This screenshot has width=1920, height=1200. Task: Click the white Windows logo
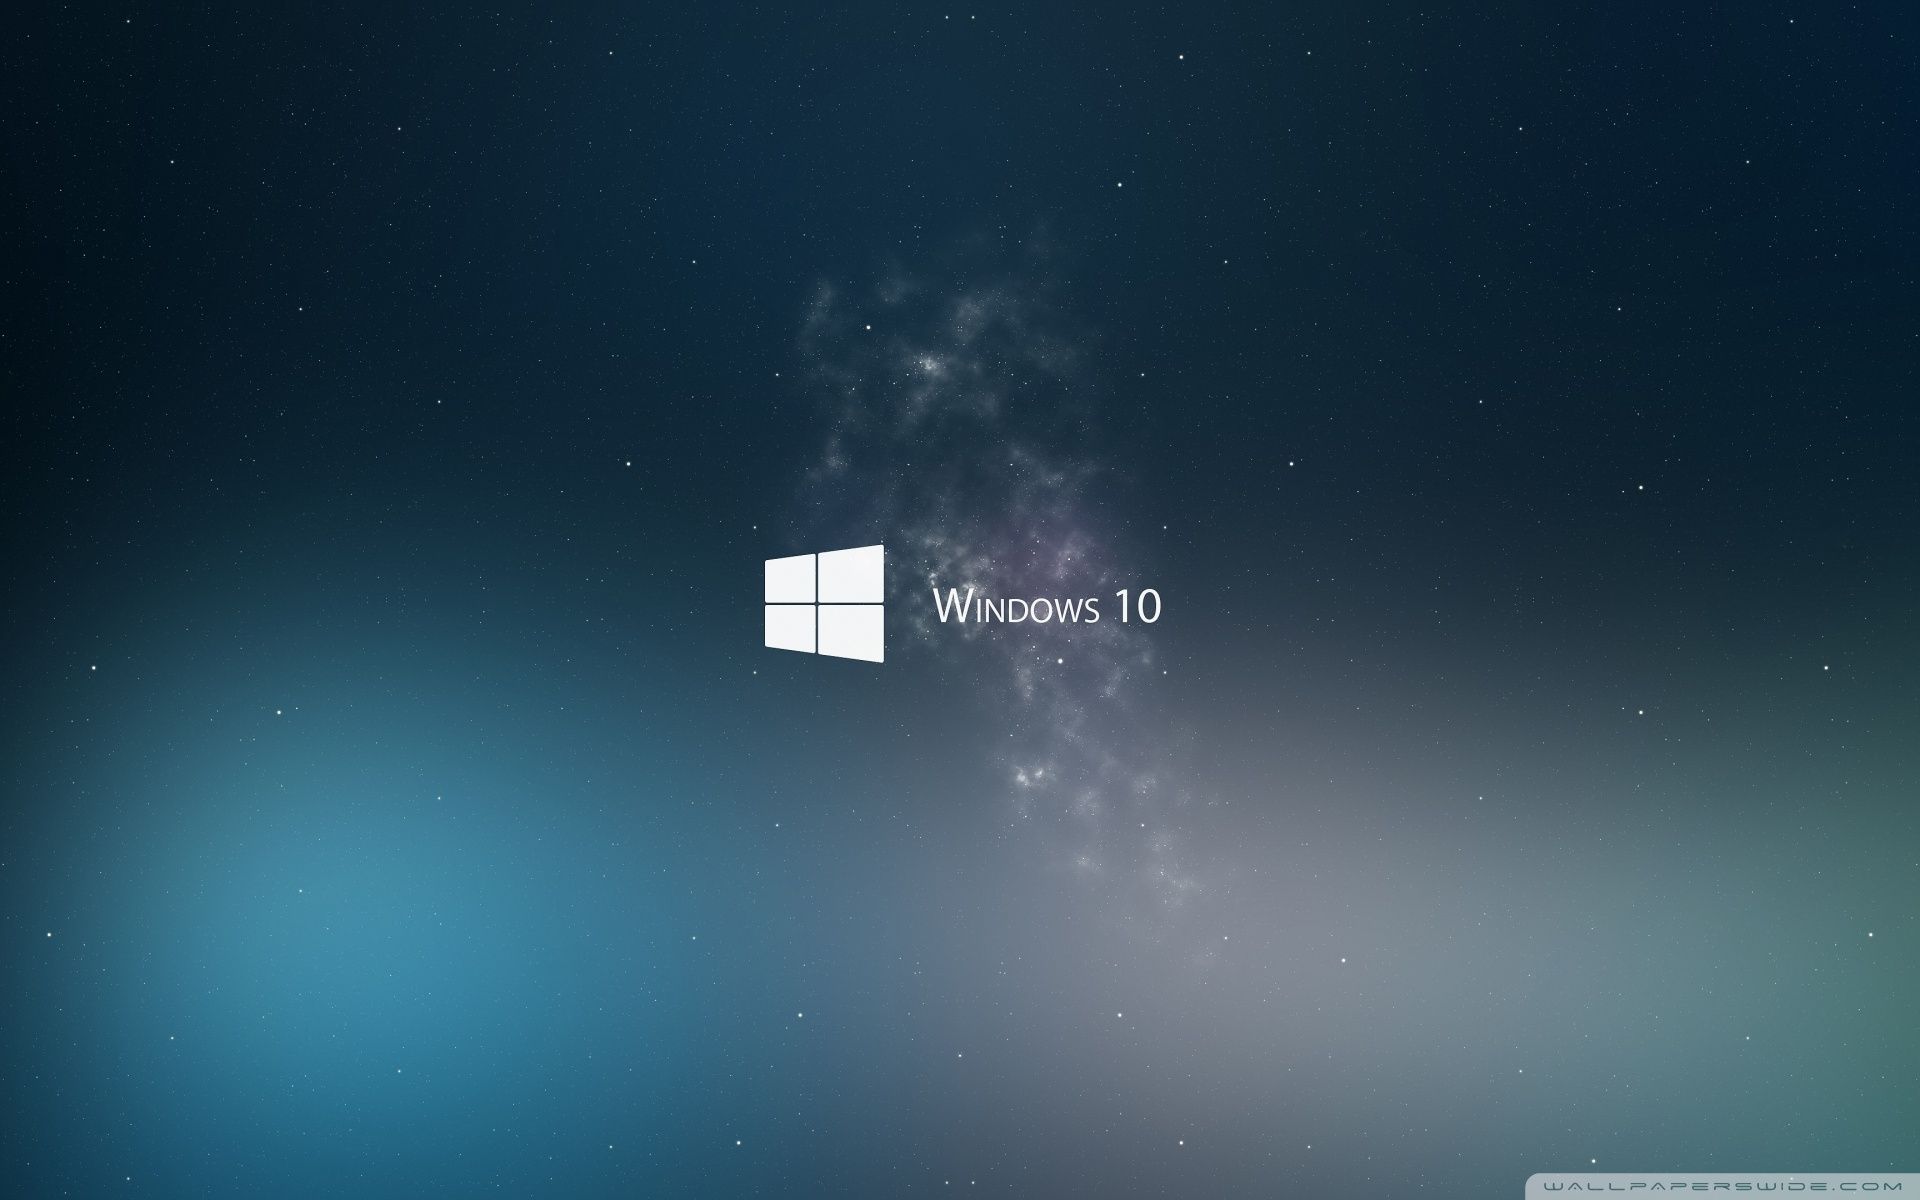825,603
